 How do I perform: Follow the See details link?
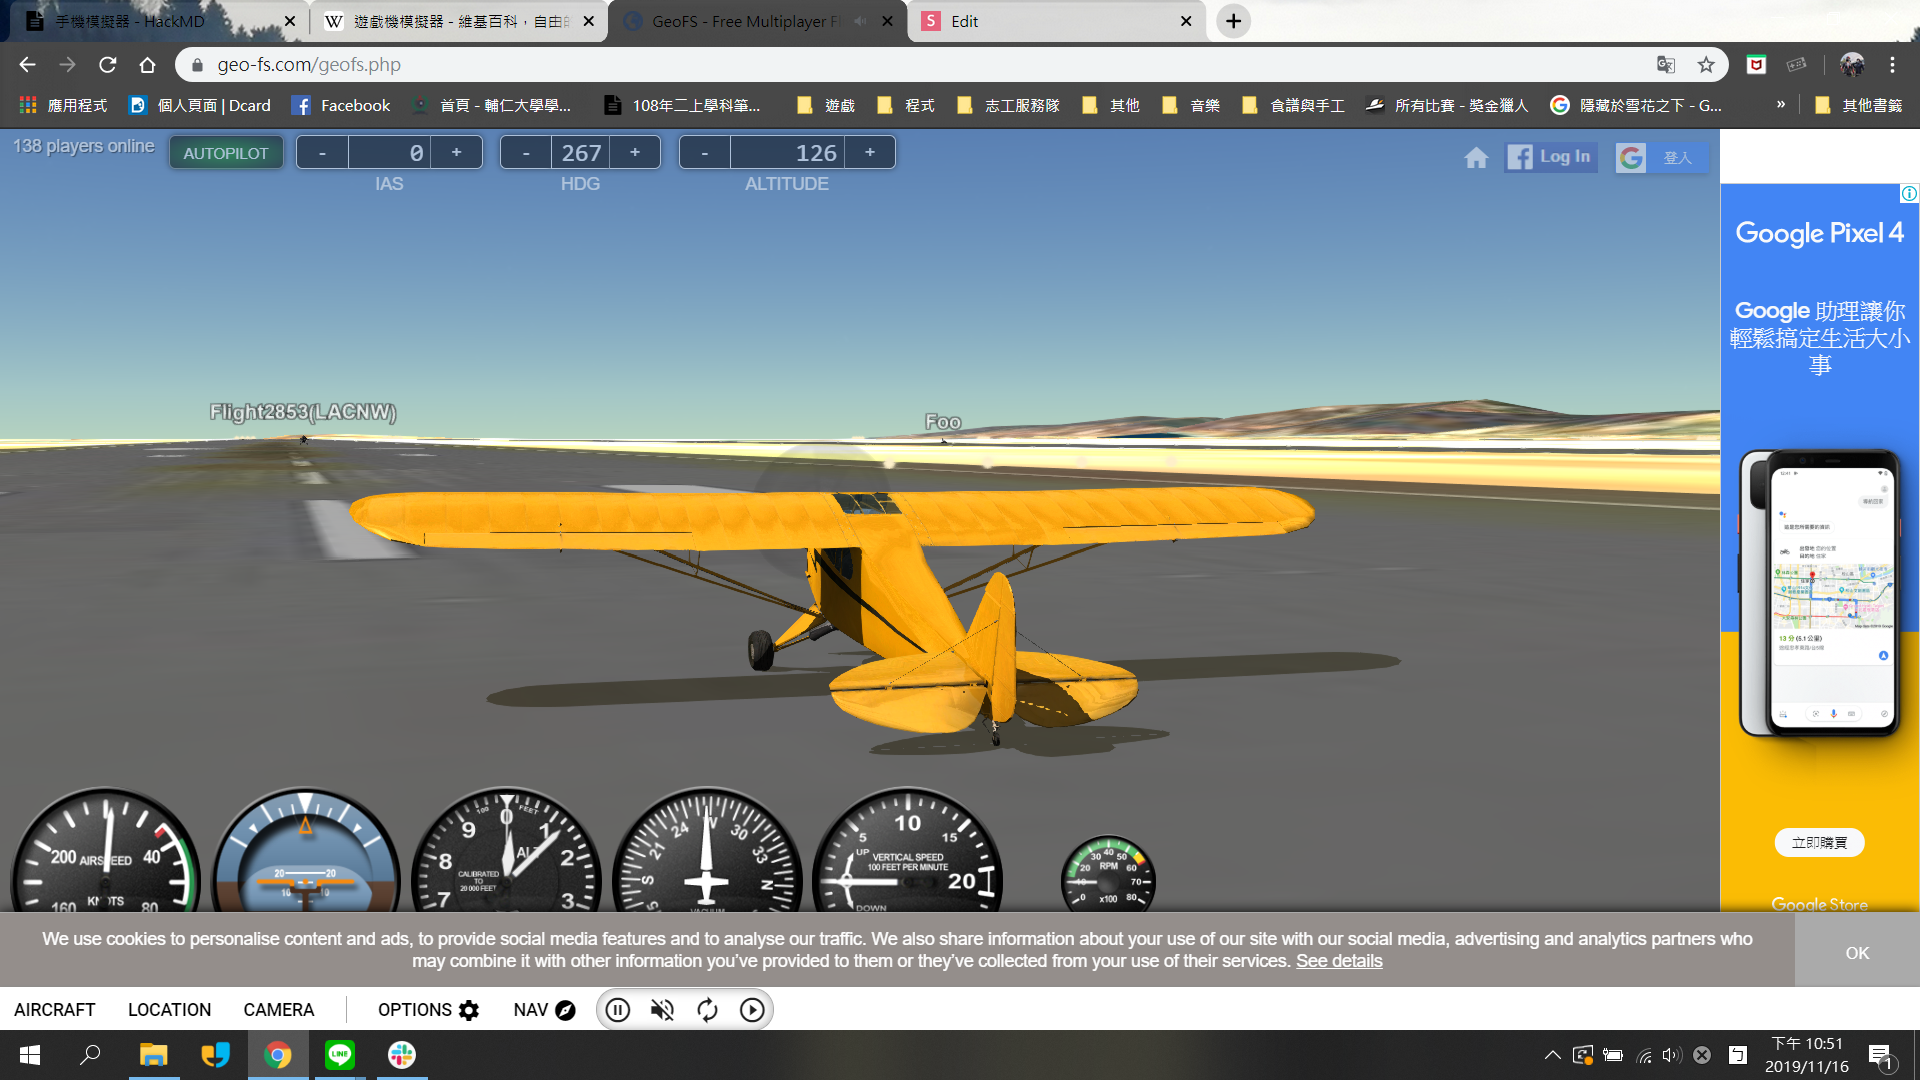1339,961
